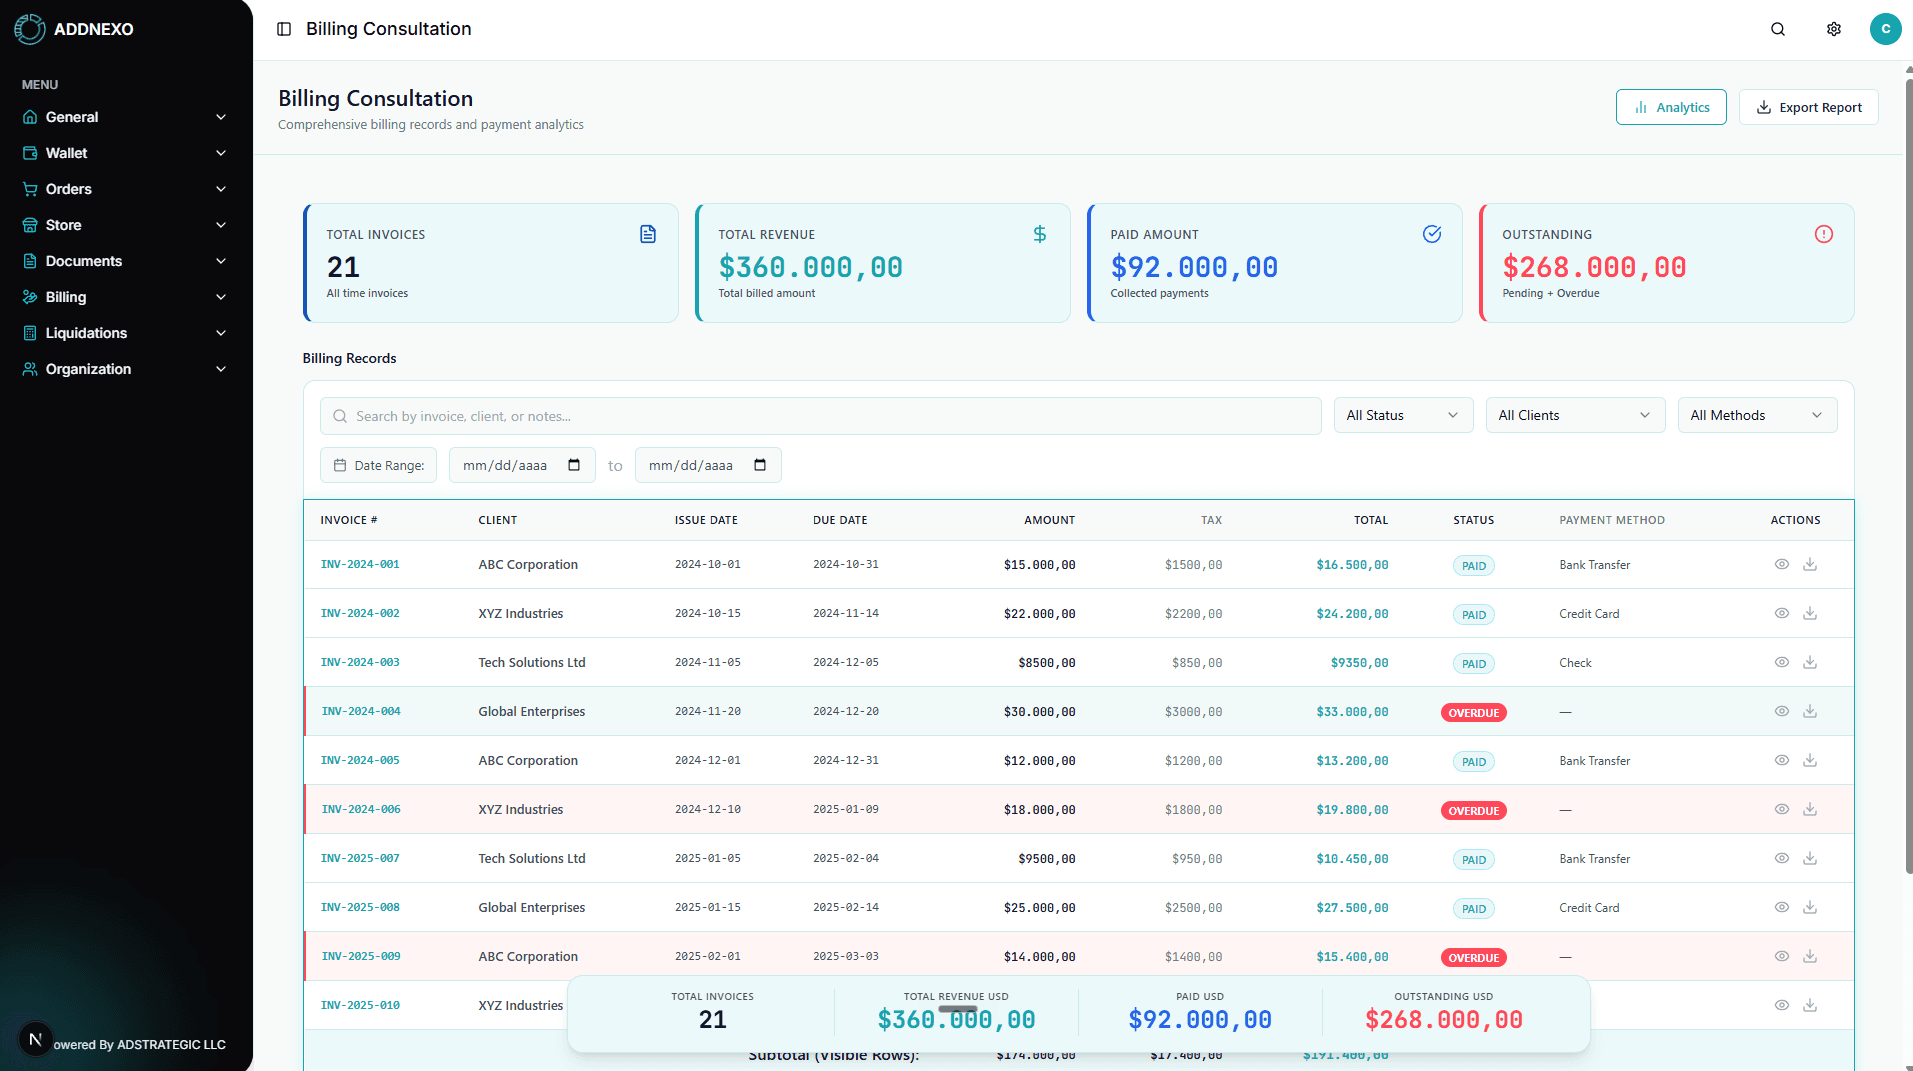
Task: Download invoice INV-2024-004
Action: coord(1810,711)
